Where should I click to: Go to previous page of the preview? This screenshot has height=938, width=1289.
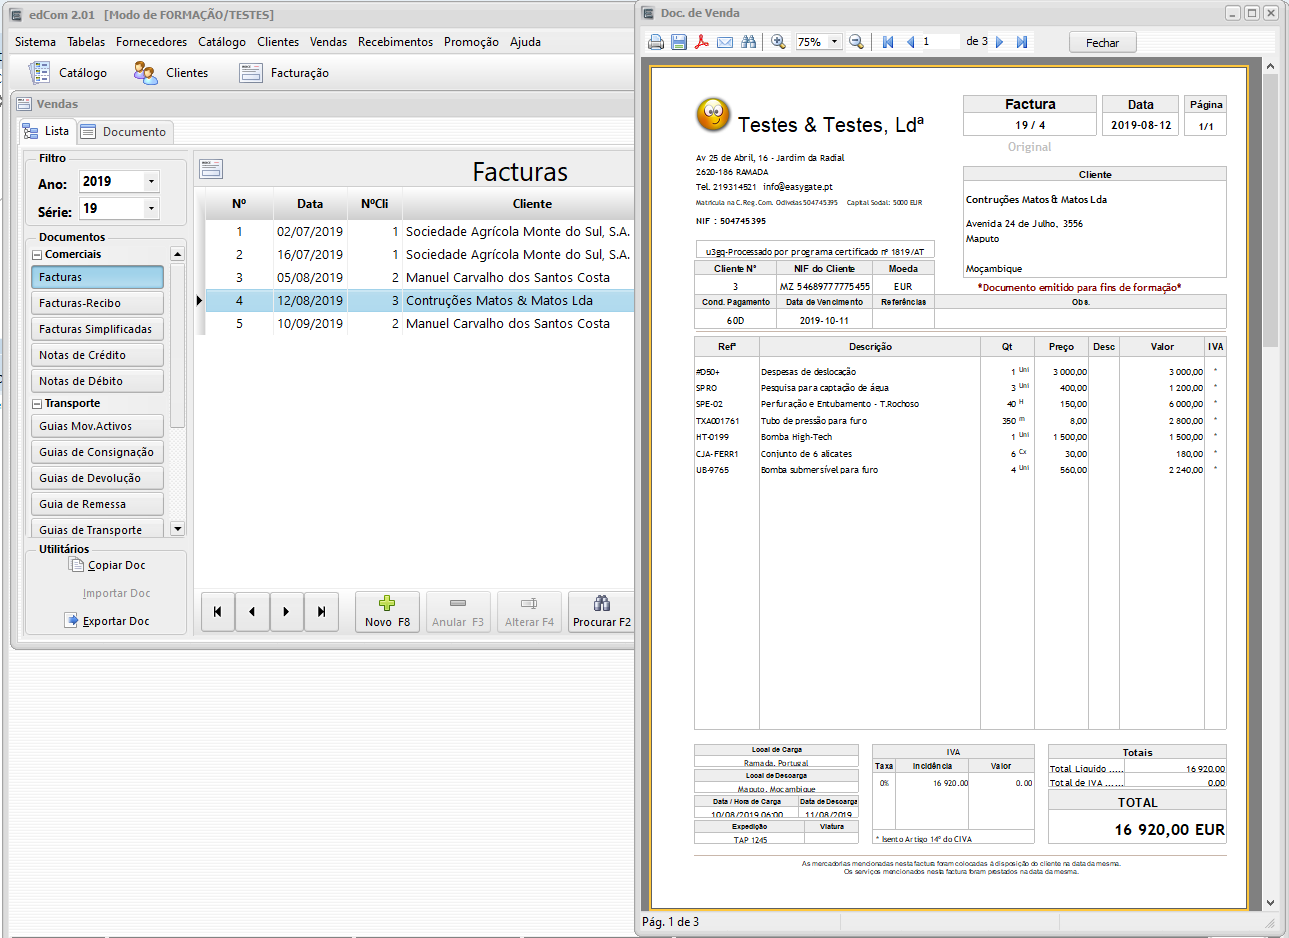coord(910,42)
